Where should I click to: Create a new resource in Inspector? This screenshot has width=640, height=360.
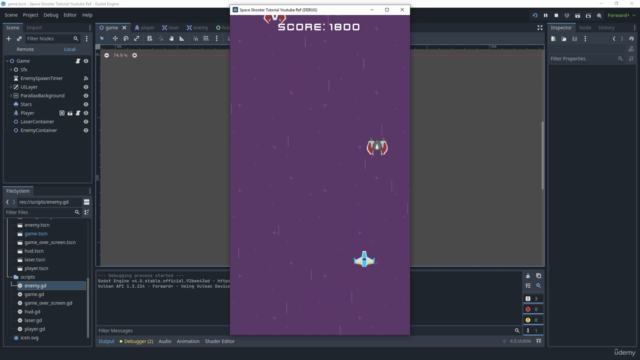[x=553, y=39]
